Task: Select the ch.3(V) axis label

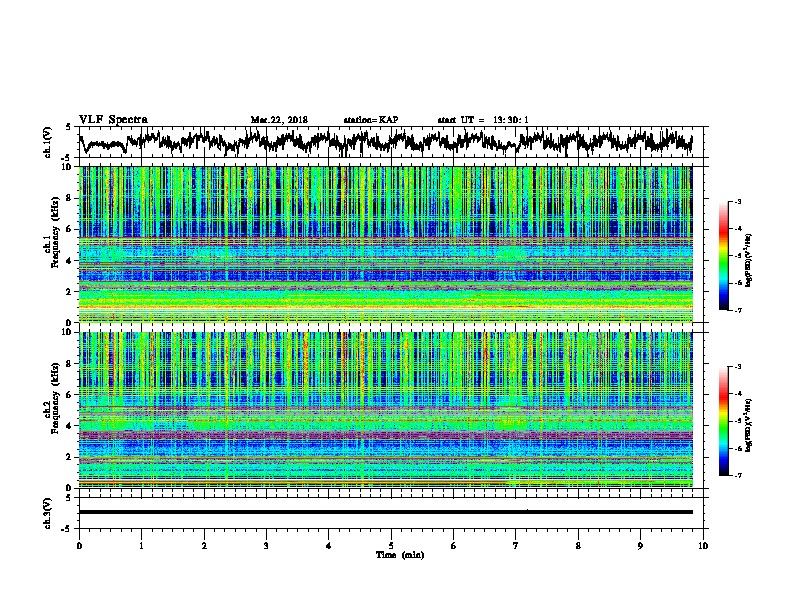Action: (x=48, y=513)
